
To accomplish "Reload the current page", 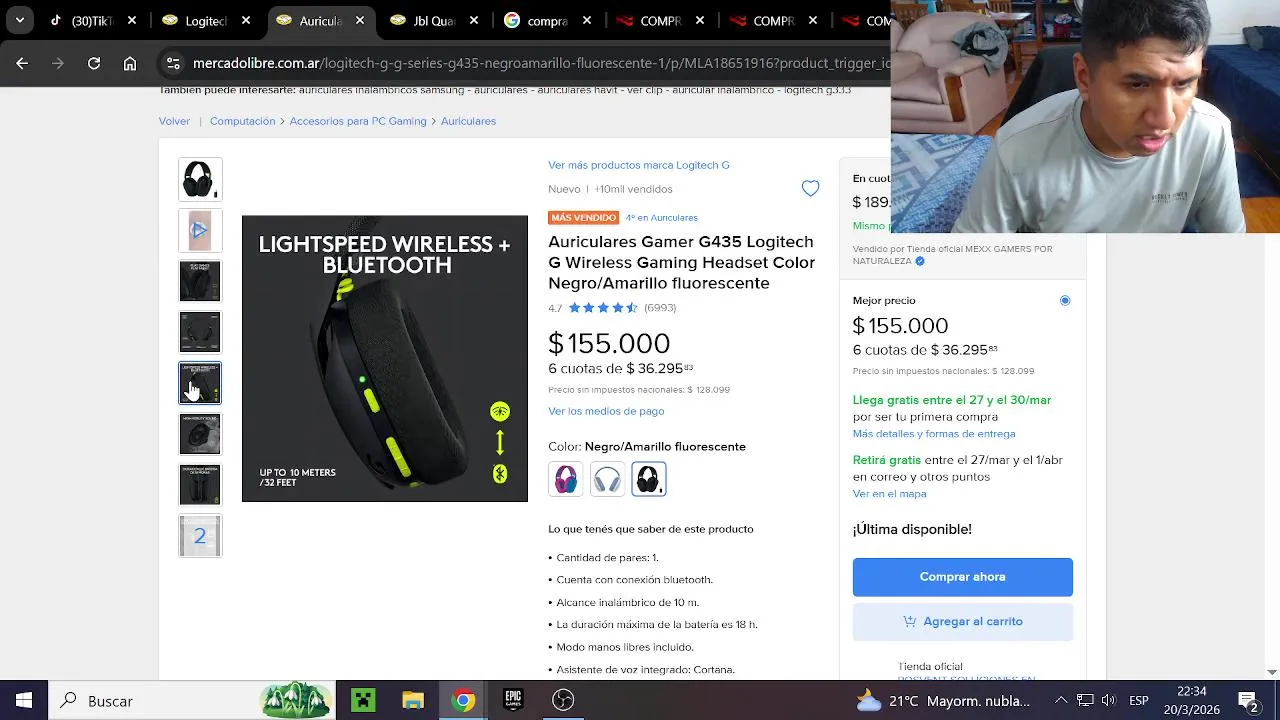I will [x=94, y=63].
